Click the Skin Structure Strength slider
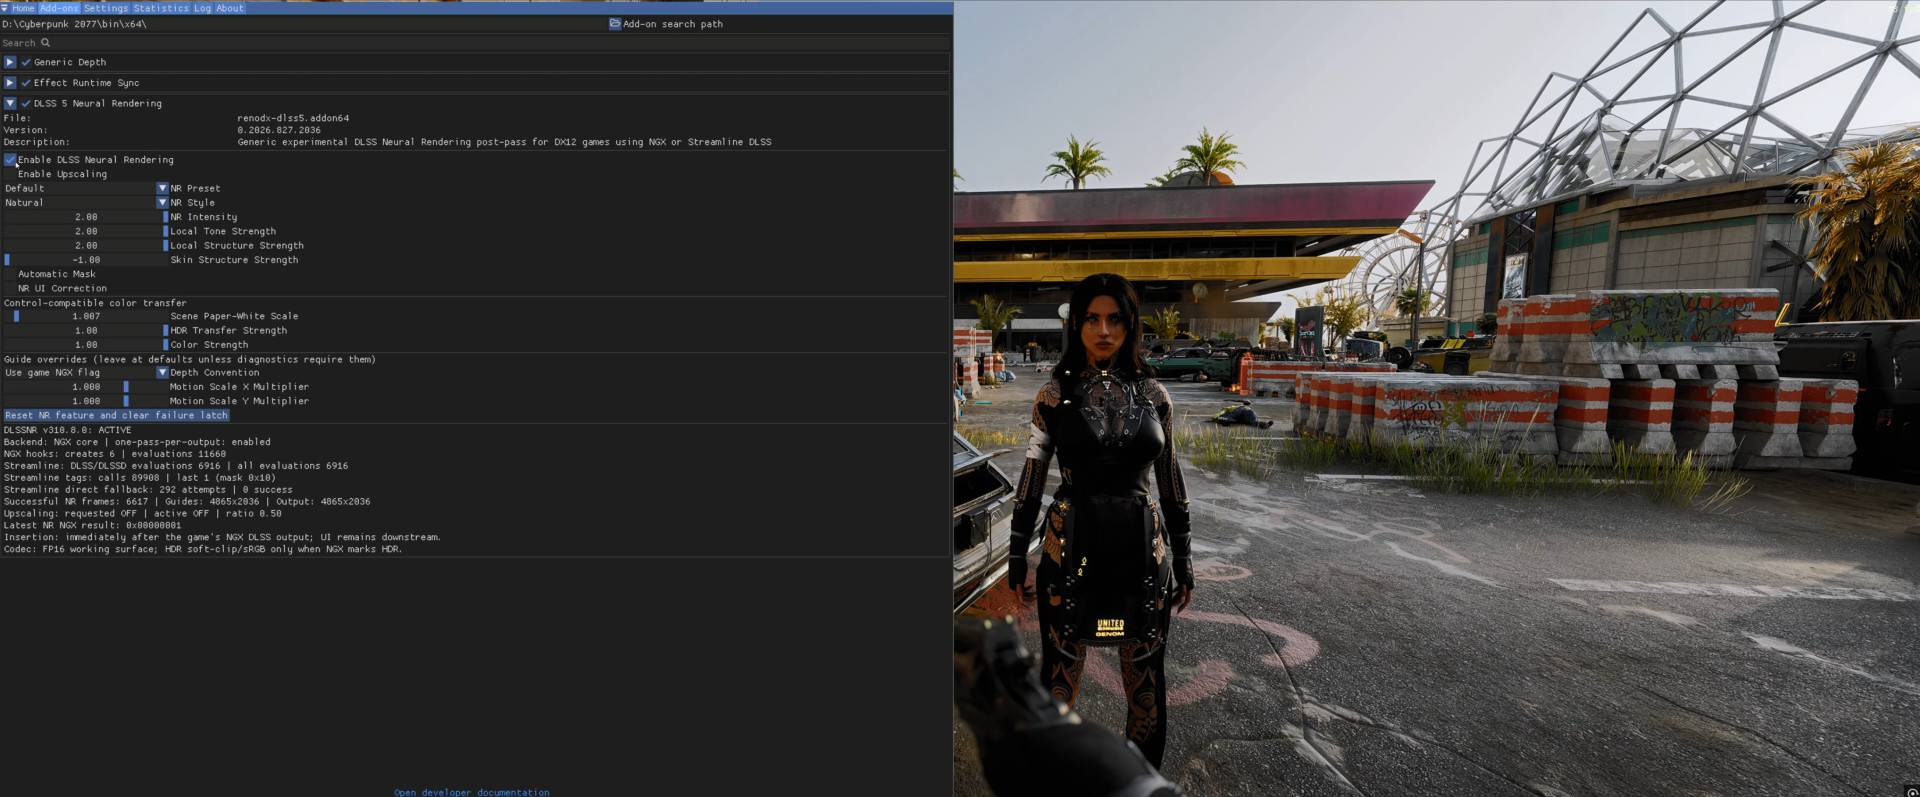 (x=86, y=260)
